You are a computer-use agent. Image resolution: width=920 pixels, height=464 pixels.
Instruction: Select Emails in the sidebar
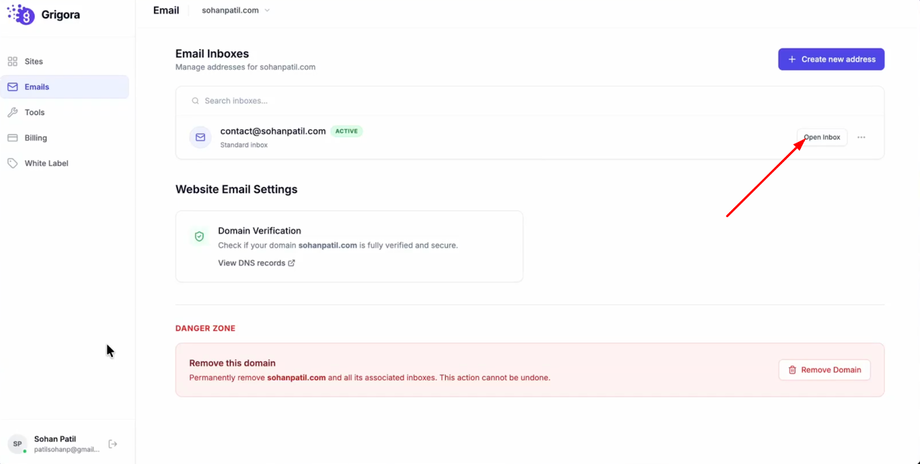pos(37,87)
